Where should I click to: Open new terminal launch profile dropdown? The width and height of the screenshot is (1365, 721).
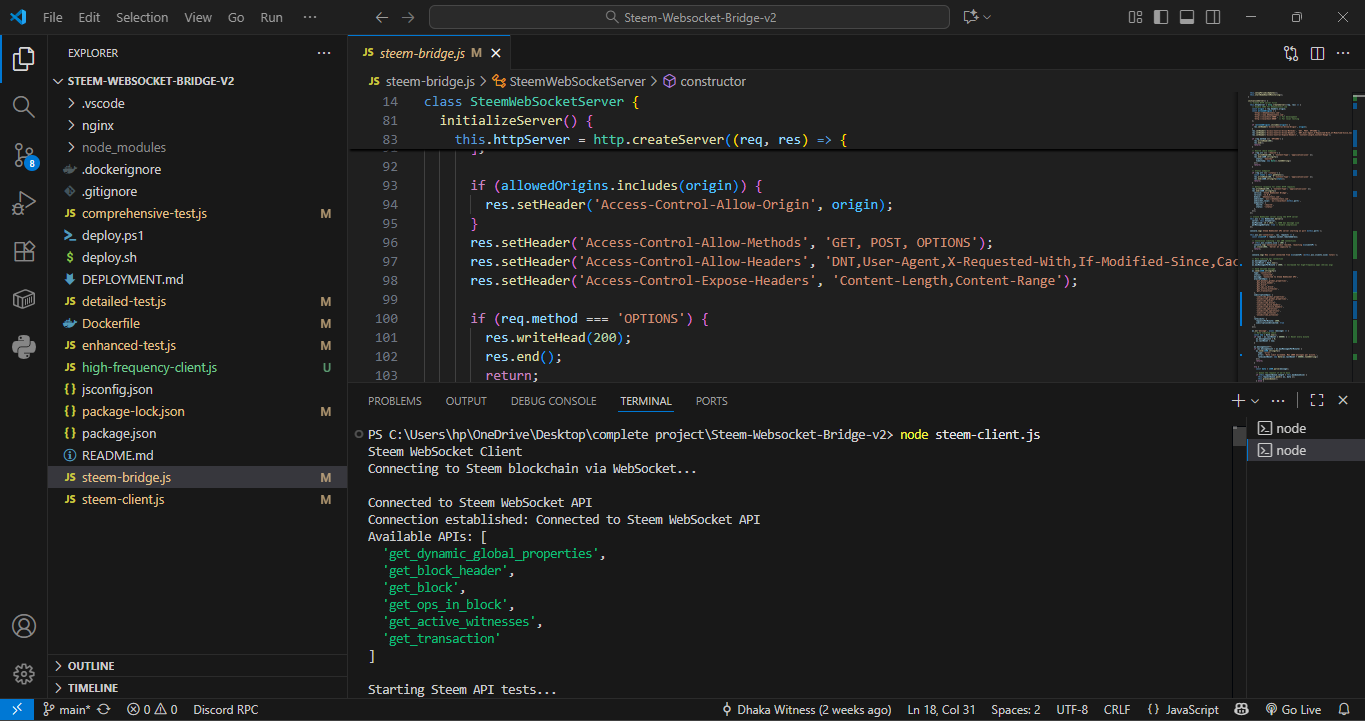1255,401
